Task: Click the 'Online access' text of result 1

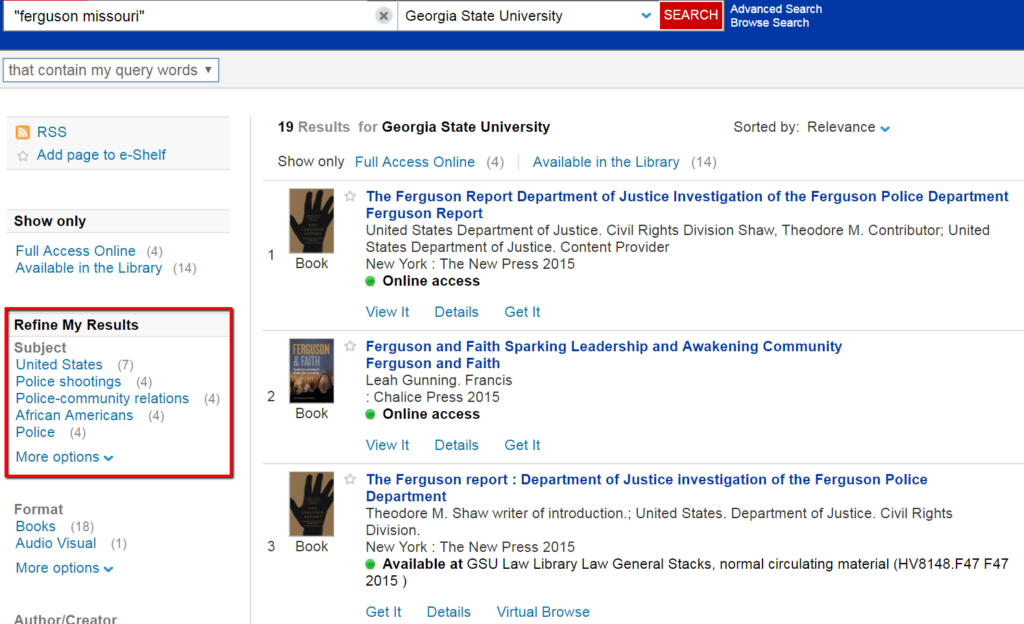Action: (x=431, y=281)
